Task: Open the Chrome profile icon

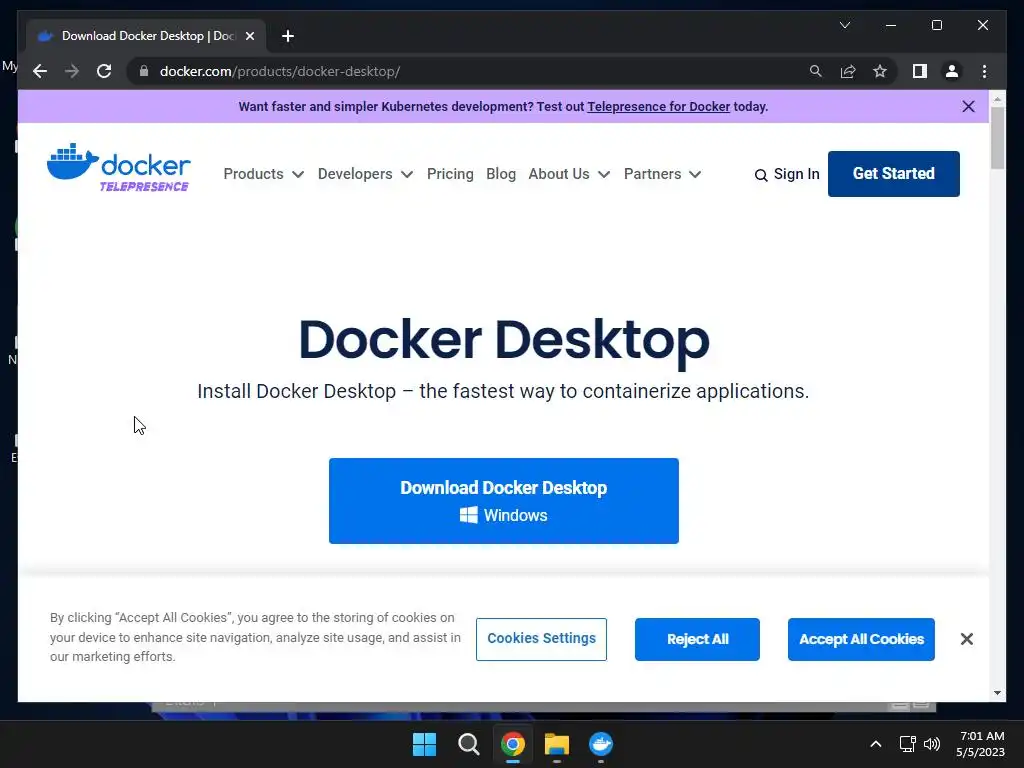Action: pyautogui.click(x=952, y=71)
